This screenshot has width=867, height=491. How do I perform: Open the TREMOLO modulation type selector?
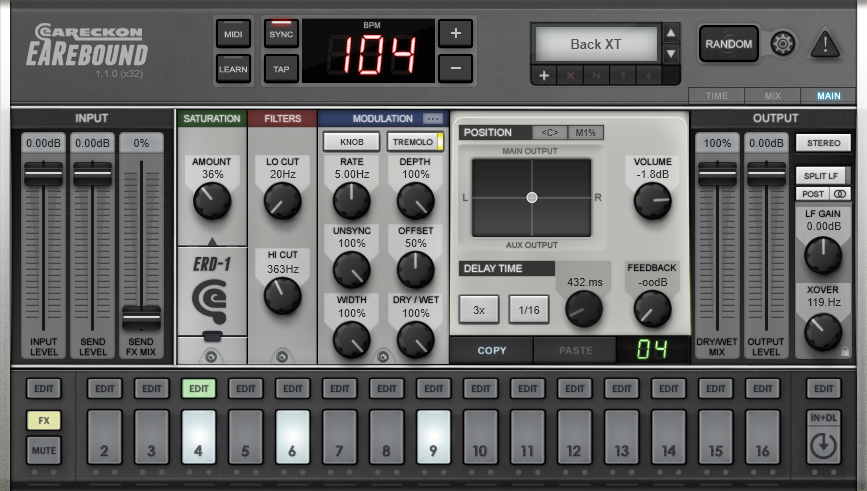point(413,142)
